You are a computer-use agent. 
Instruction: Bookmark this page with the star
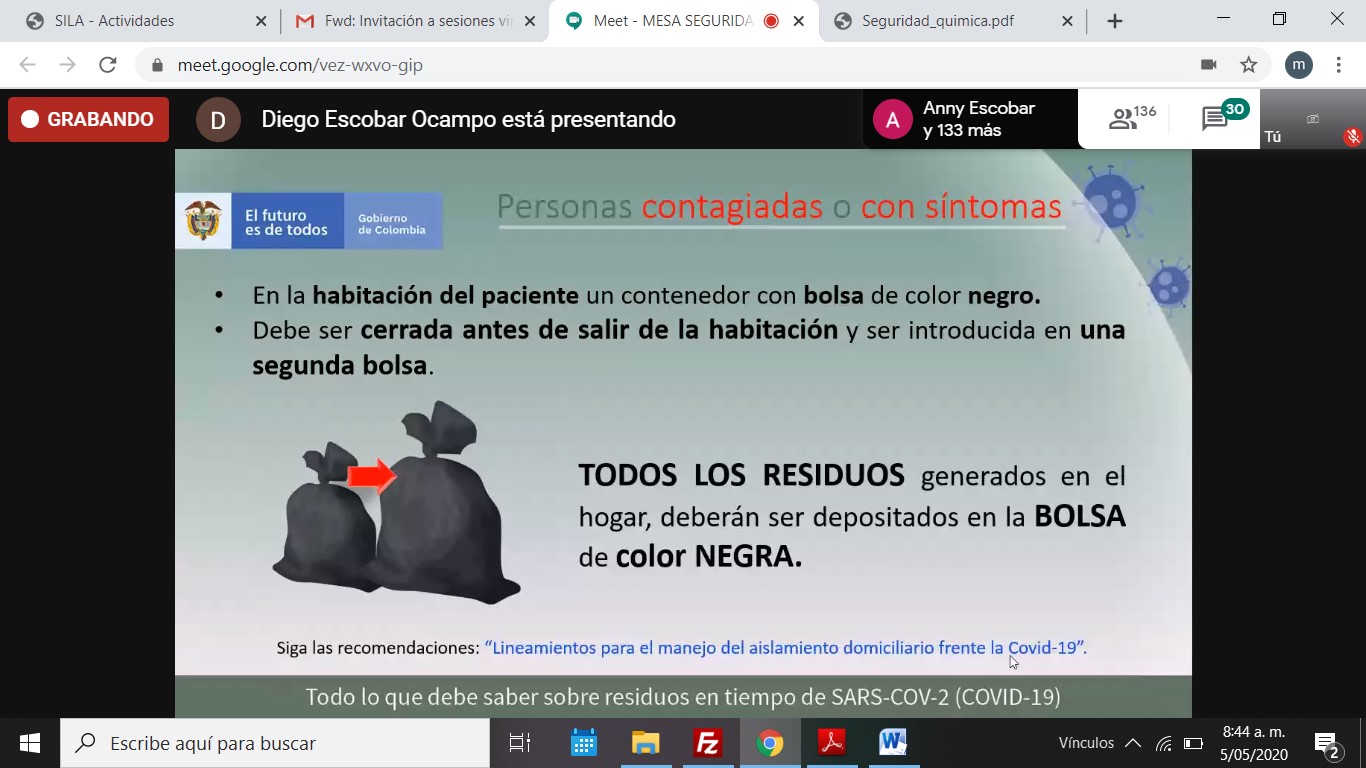pyautogui.click(x=1249, y=65)
